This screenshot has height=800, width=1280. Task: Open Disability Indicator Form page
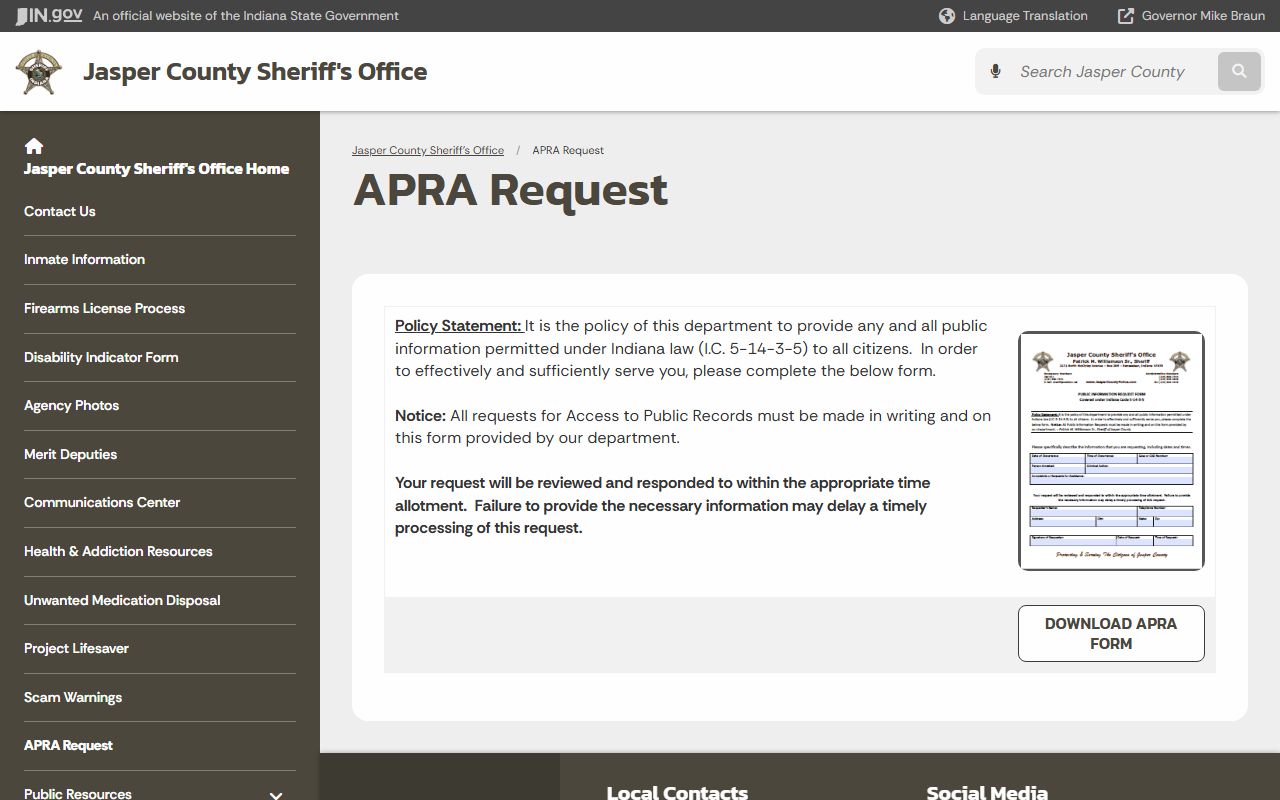(101, 357)
